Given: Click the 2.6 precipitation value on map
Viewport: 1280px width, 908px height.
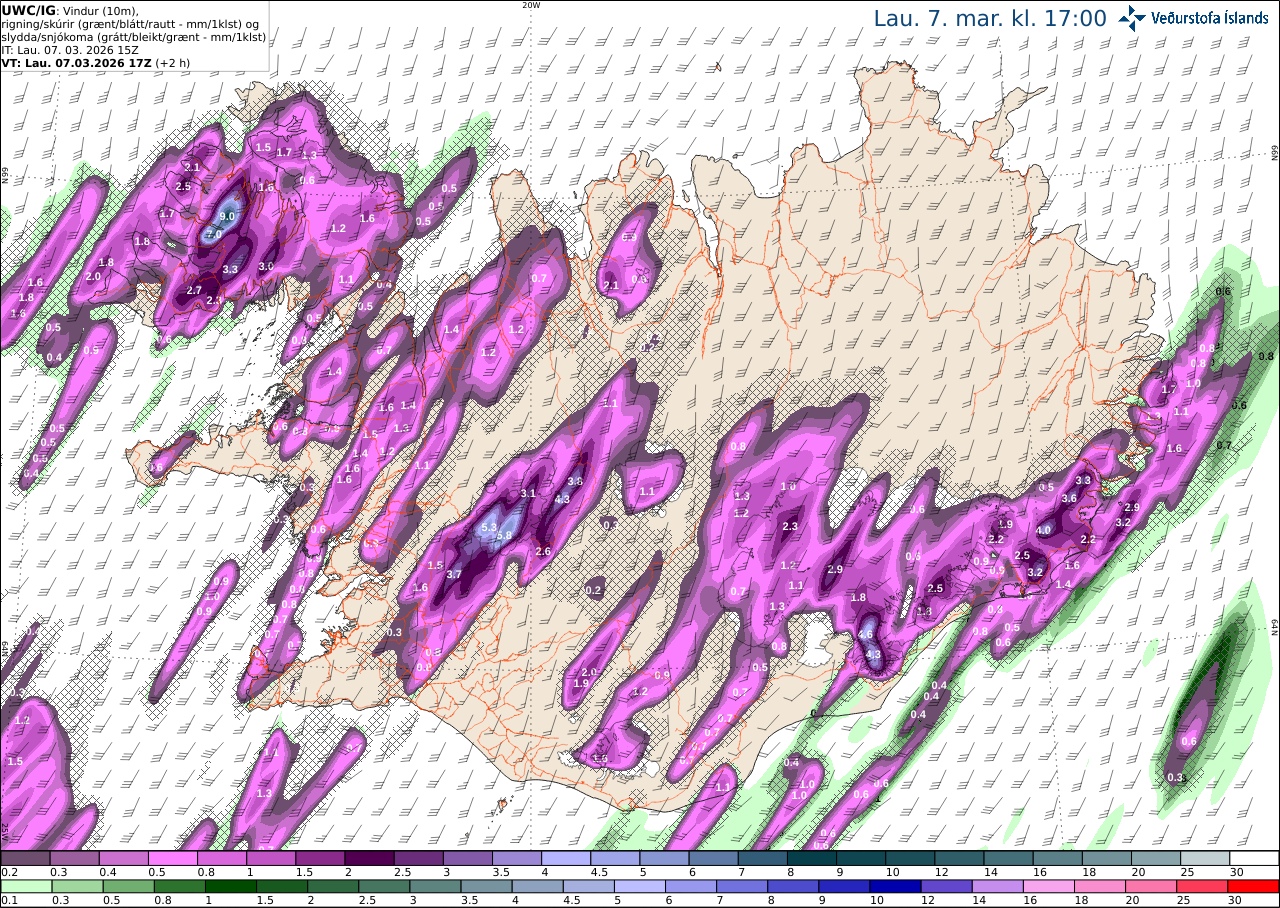Looking at the screenshot, I should tap(544, 552).
